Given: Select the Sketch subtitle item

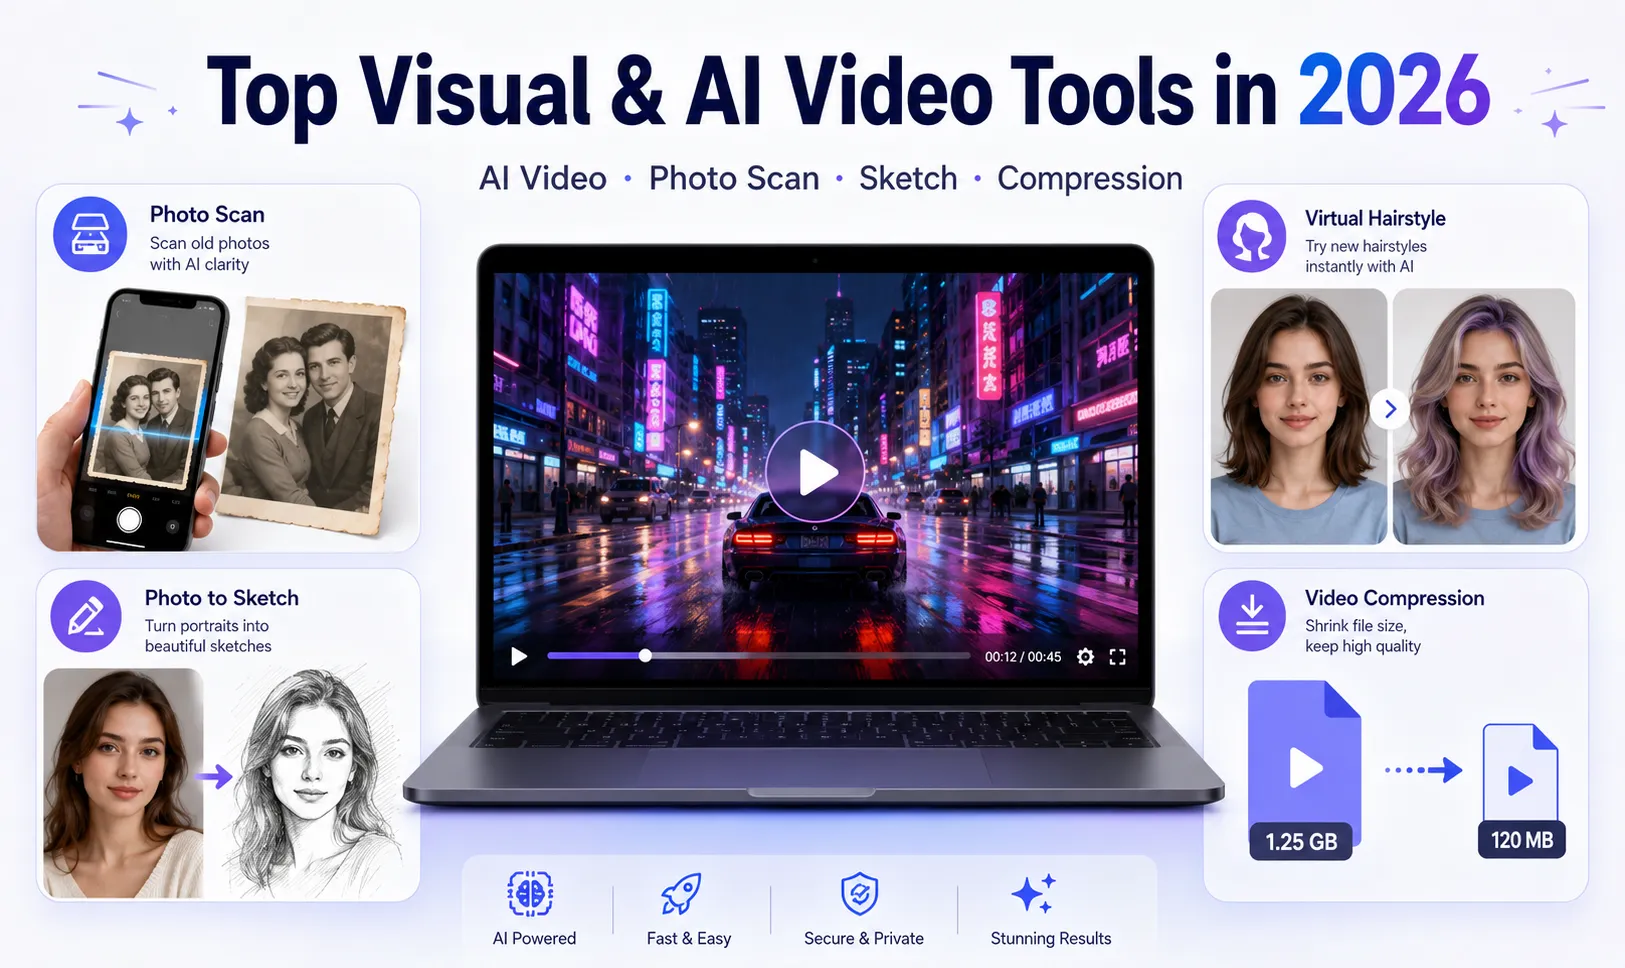Looking at the screenshot, I should (908, 178).
